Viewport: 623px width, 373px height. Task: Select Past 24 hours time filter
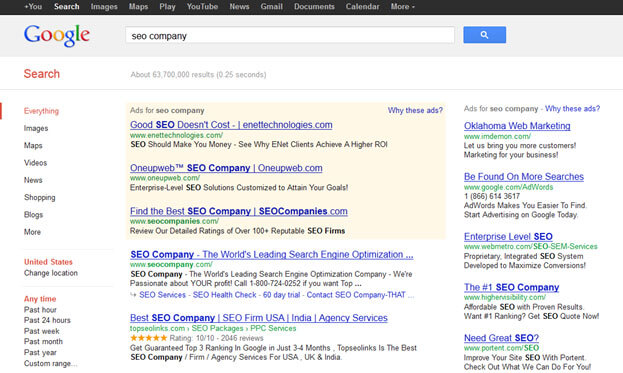pyautogui.click(x=47, y=320)
